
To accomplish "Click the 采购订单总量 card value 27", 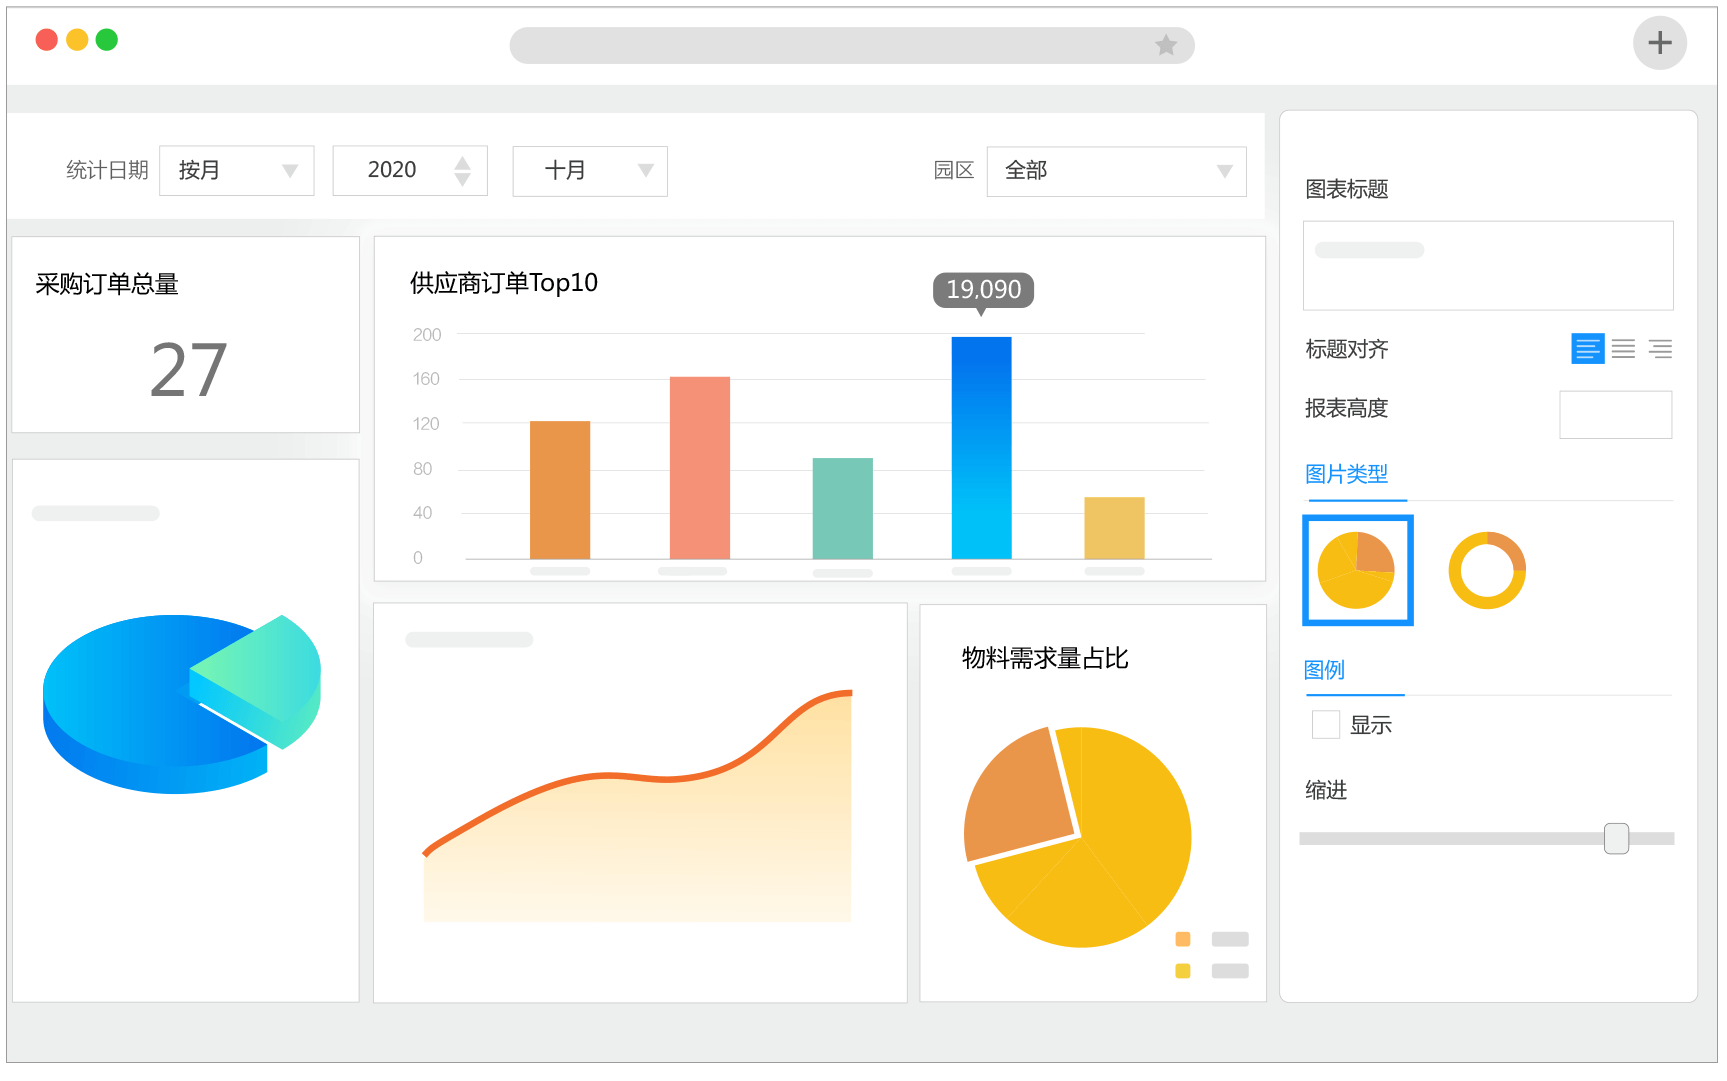I will tap(188, 370).
